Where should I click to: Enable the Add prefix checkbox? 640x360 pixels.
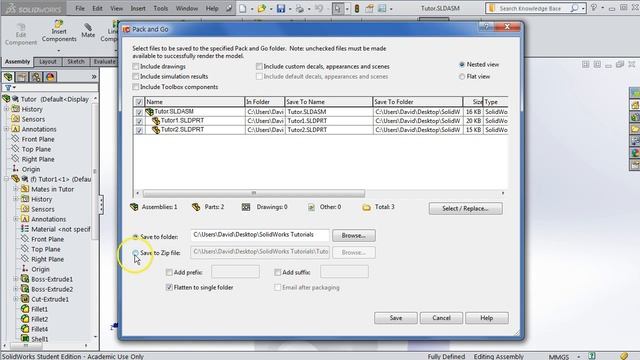coord(169,272)
